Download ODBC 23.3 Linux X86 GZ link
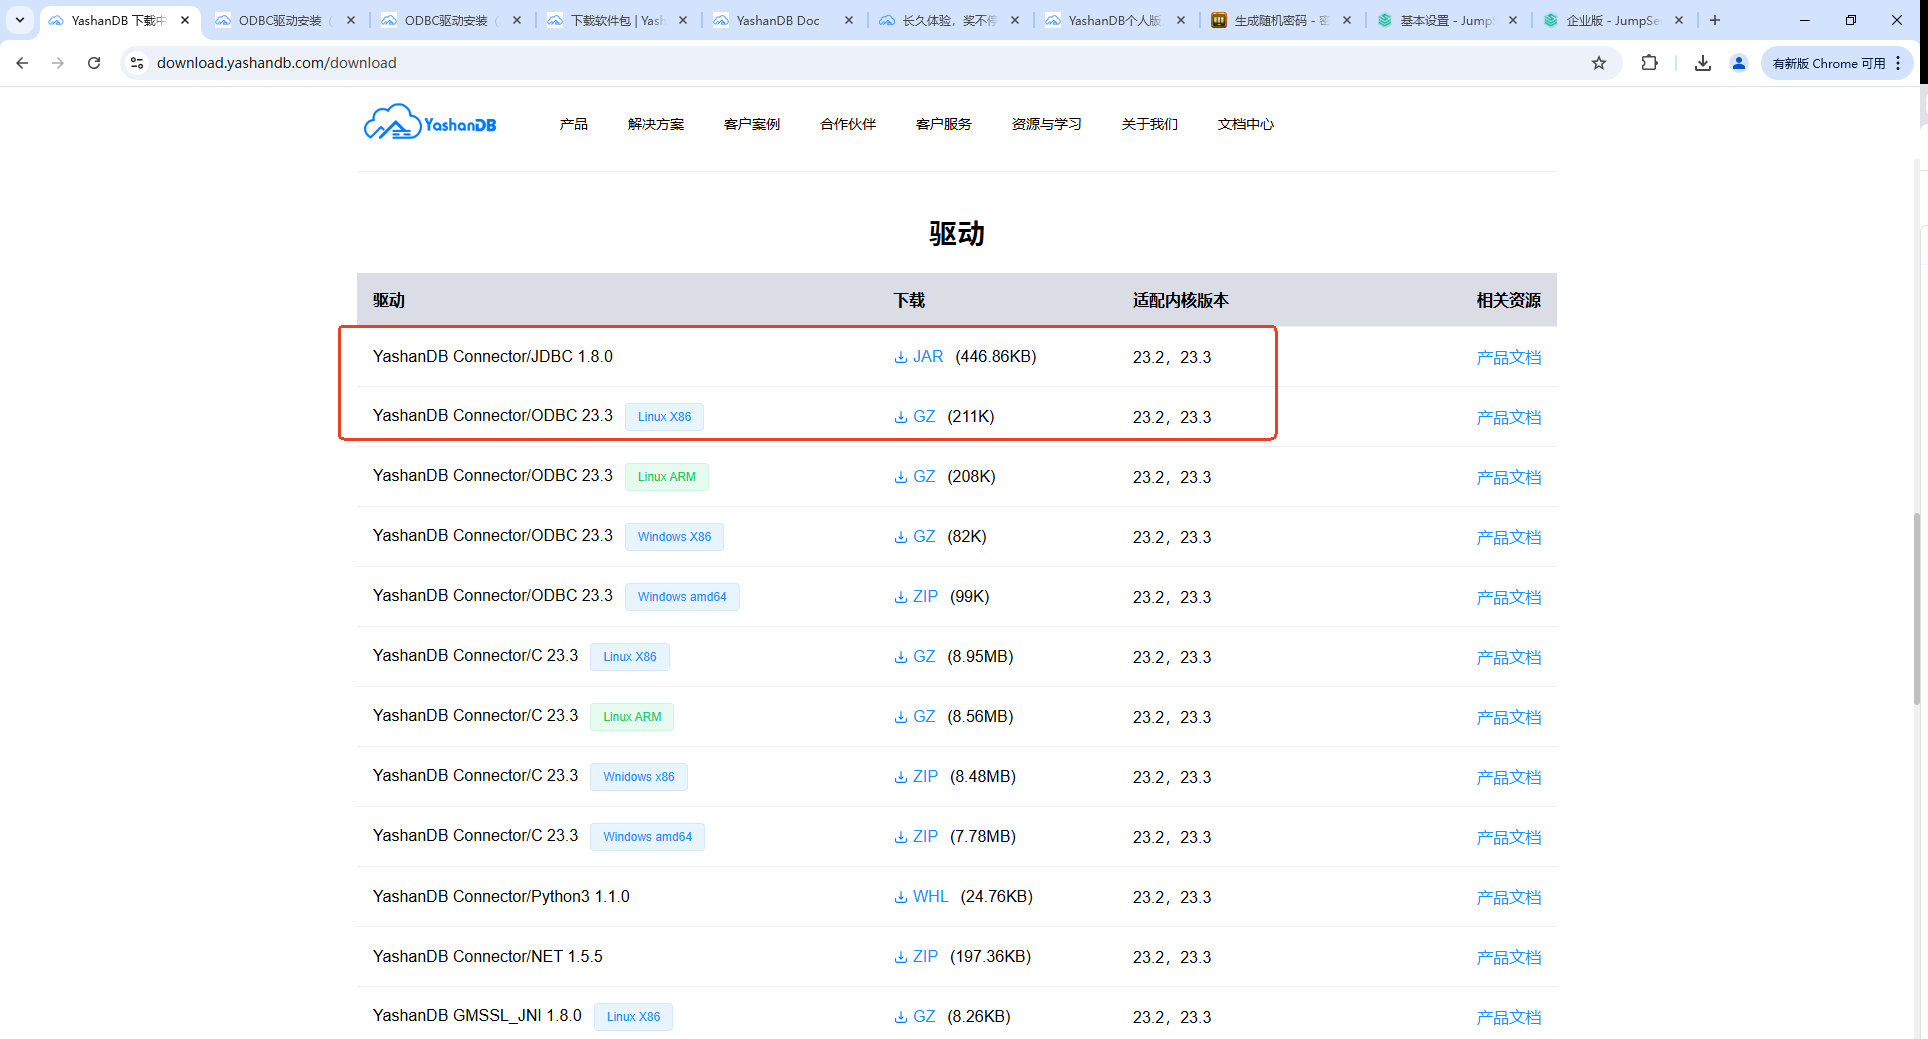1928x1039 pixels. coord(924,417)
